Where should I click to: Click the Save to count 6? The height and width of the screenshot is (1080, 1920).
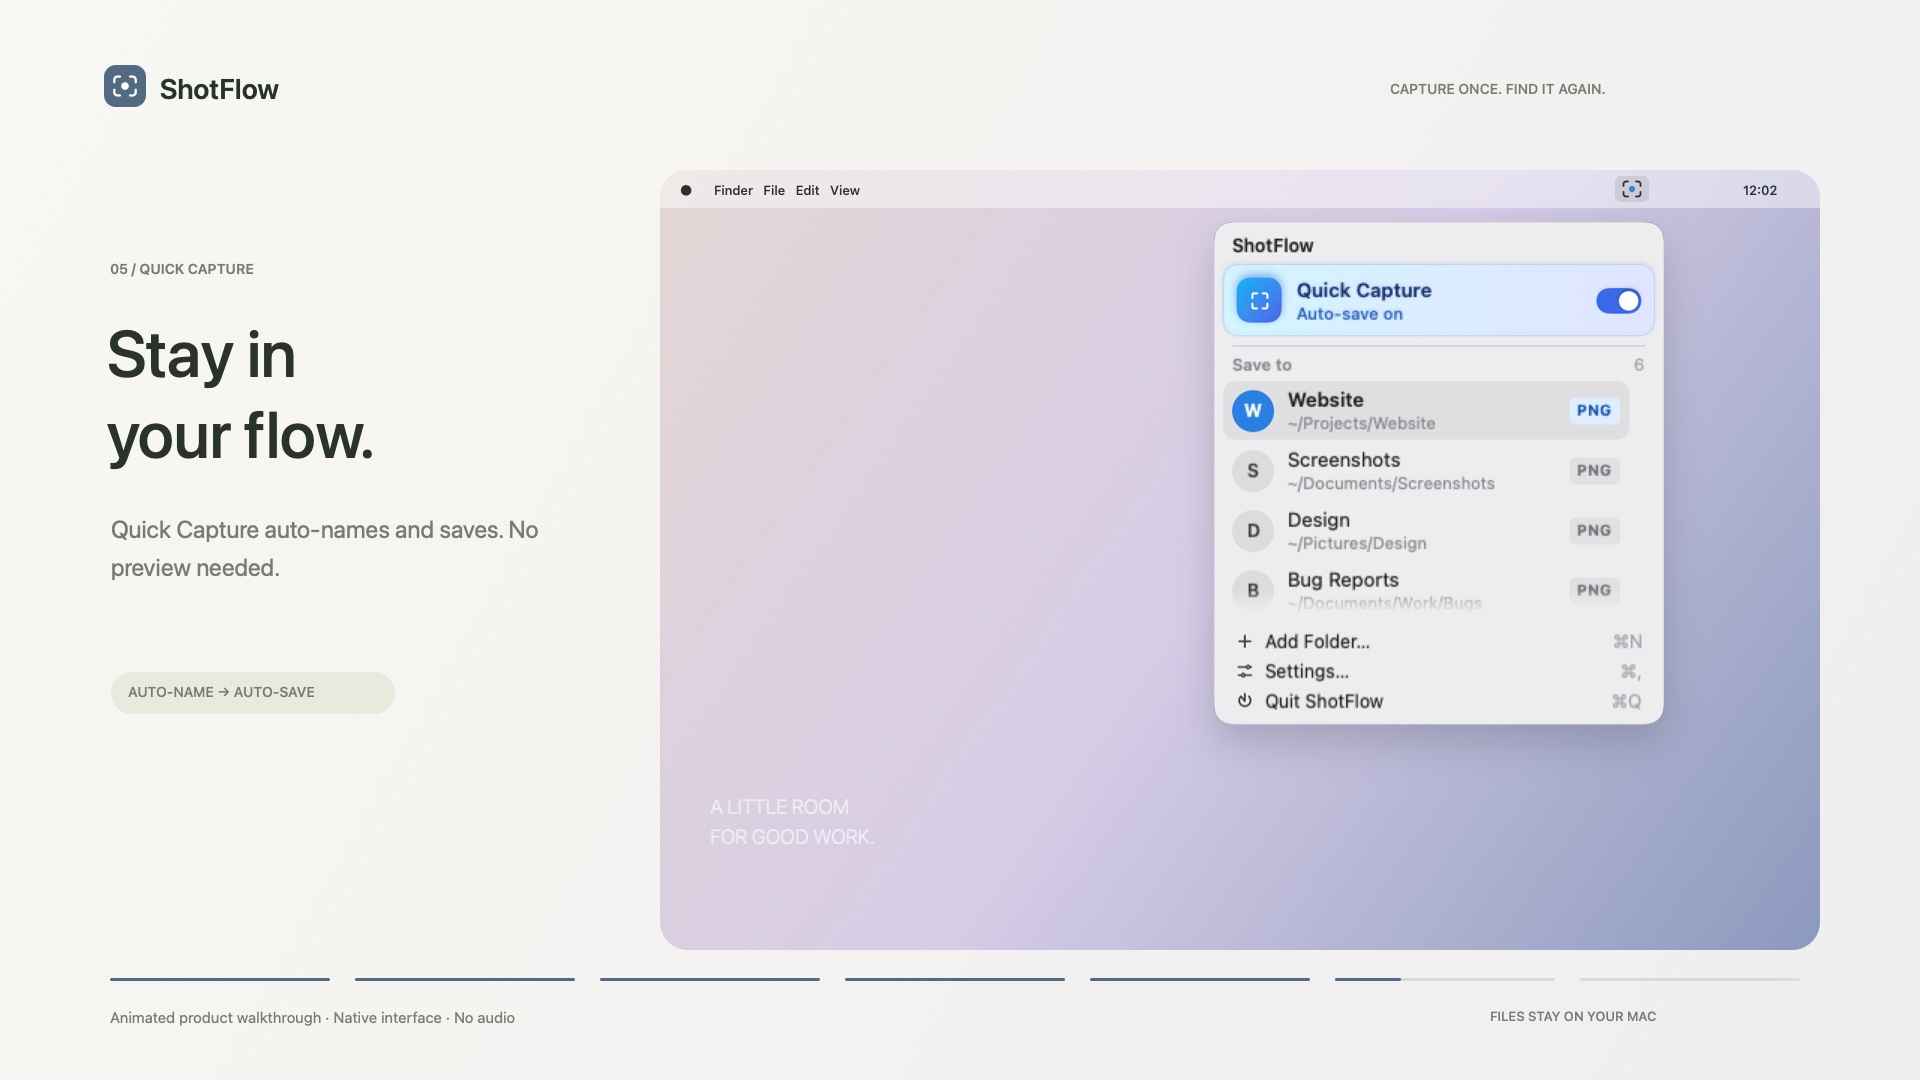[x=1639, y=365]
